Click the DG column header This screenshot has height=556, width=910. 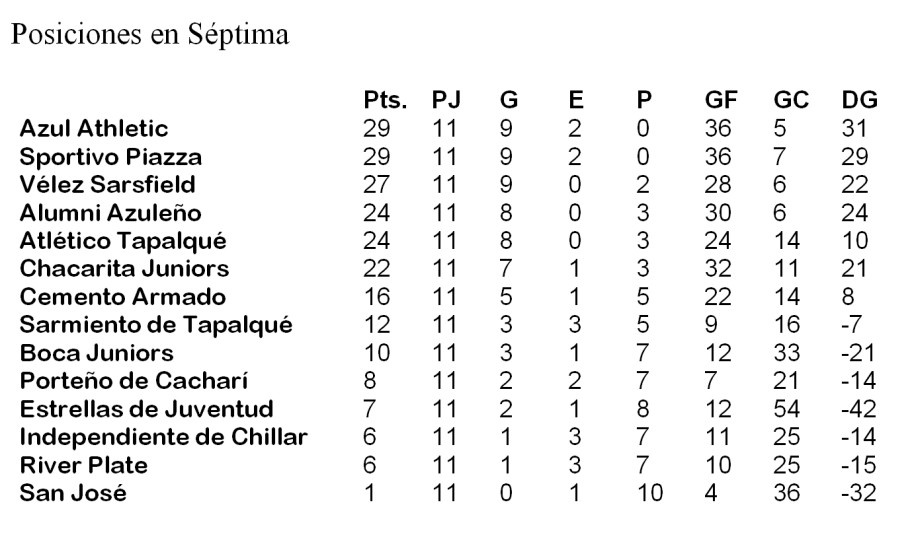coord(859,100)
